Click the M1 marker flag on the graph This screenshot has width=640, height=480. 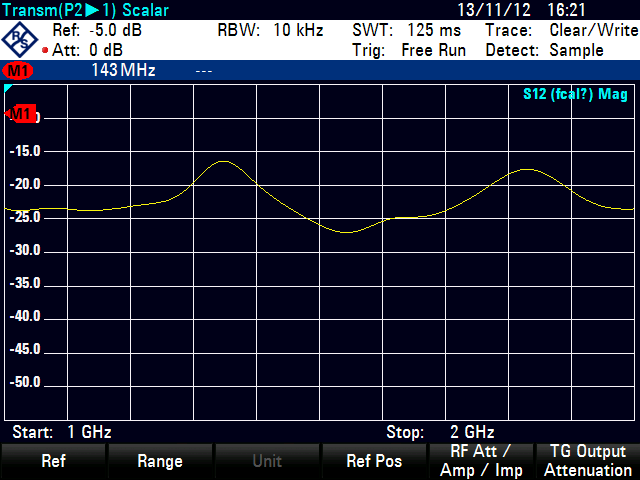click(x=21, y=114)
